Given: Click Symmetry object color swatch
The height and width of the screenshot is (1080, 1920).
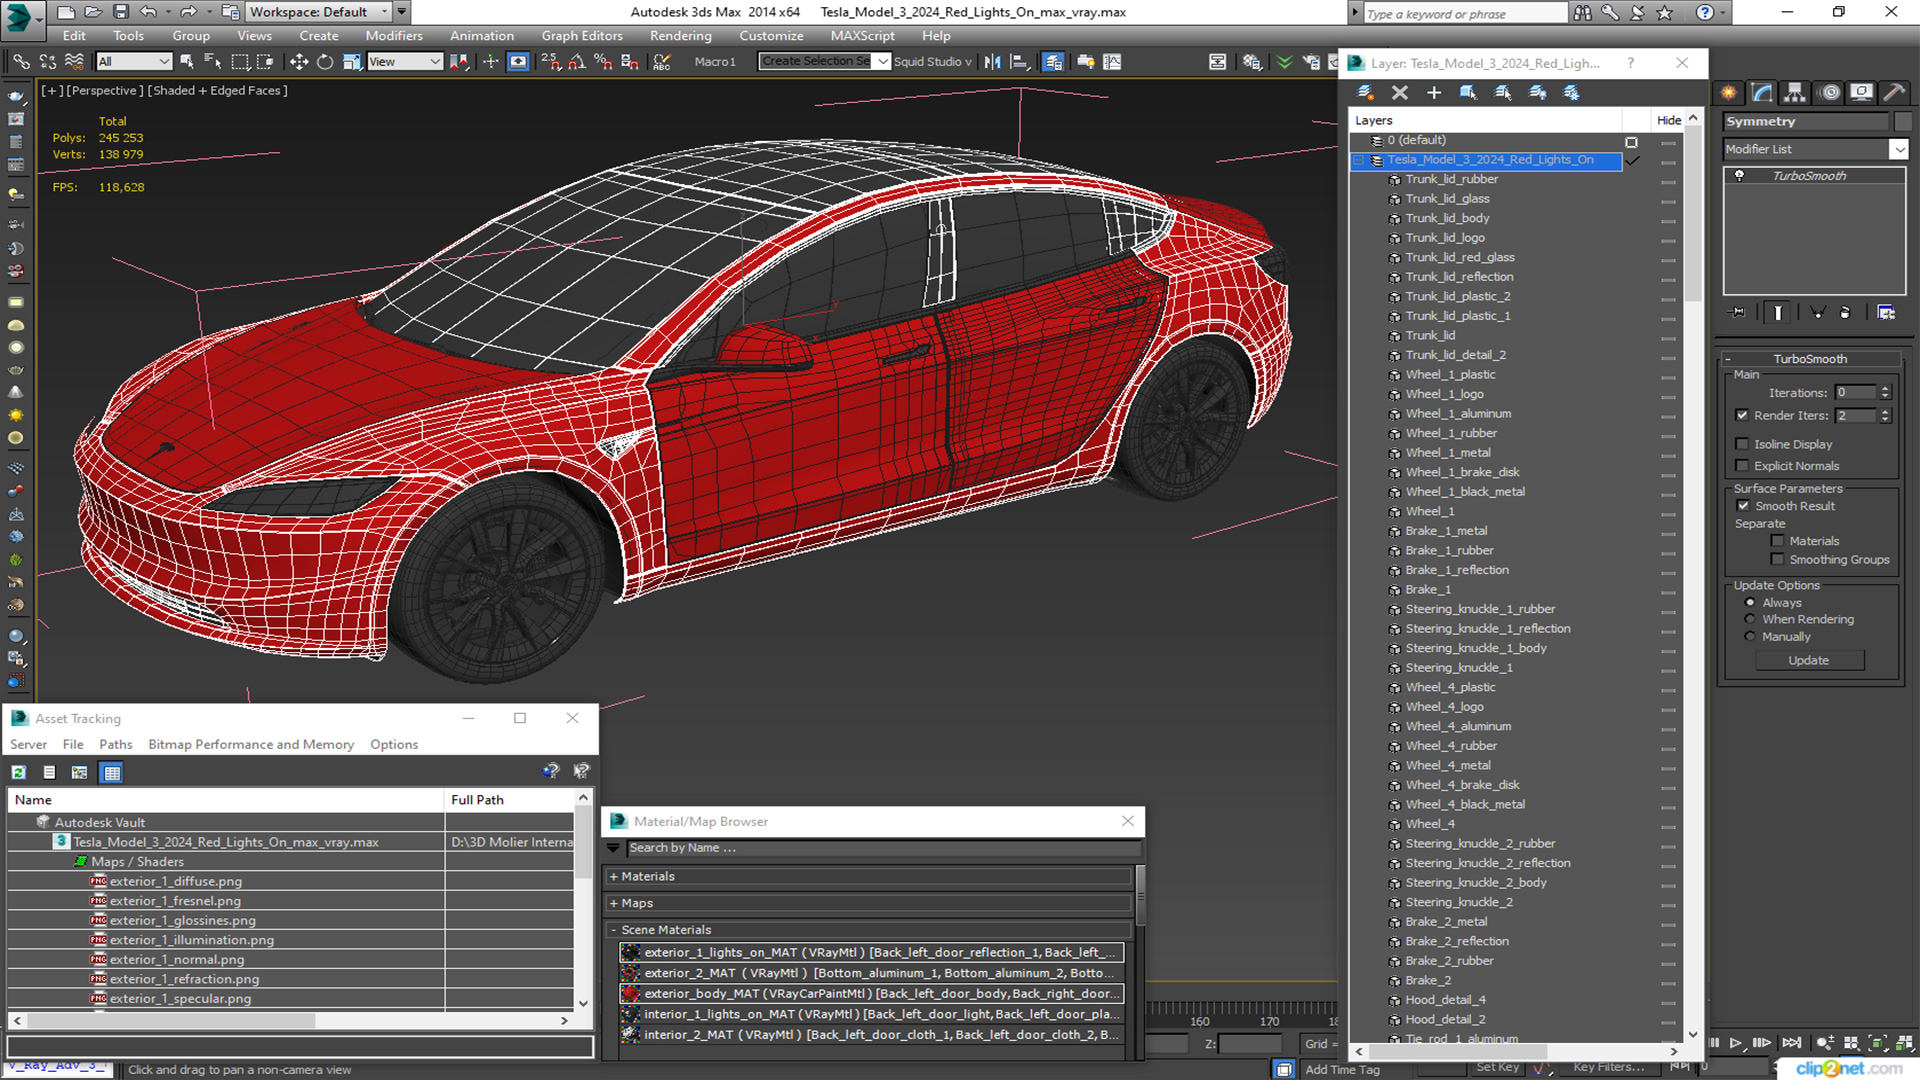Looking at the screenshot, I should [x=1902, y=122].
